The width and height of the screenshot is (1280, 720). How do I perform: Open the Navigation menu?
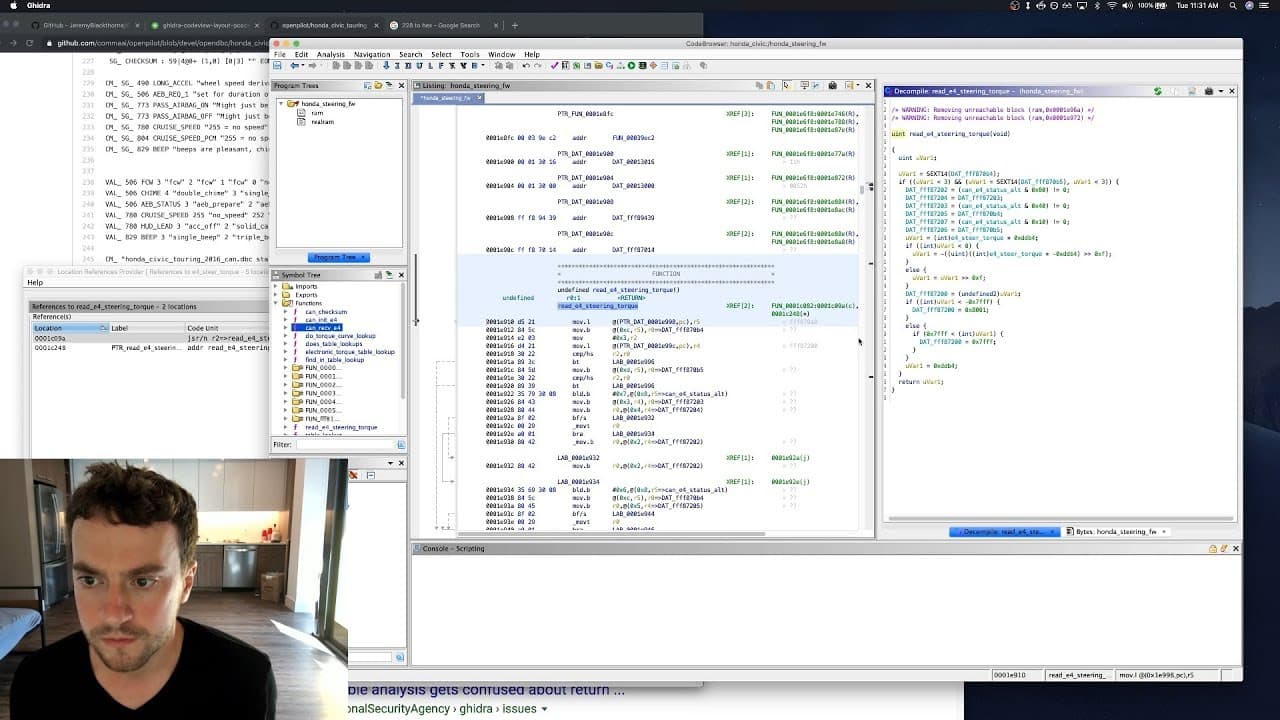click(372, 54)
